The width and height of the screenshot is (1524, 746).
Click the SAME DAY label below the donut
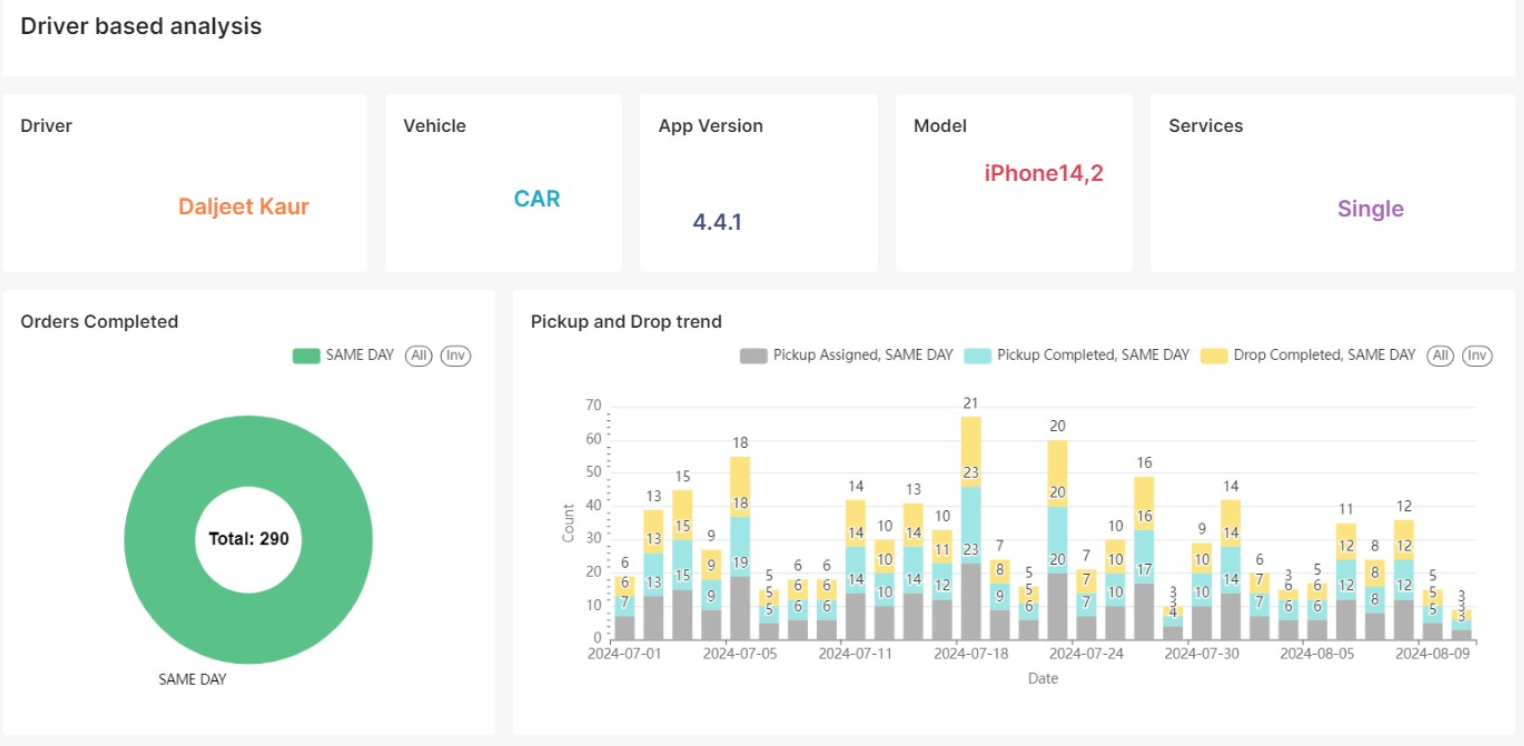pyautogui.click(x=192, y=679)
